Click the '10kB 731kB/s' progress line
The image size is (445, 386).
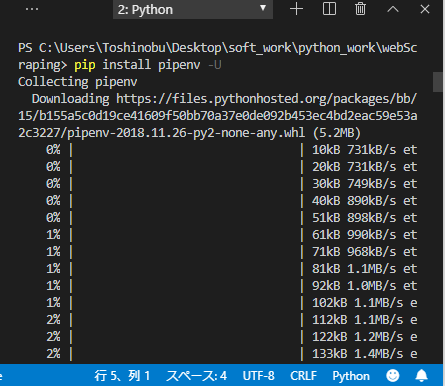pos(232,150)
